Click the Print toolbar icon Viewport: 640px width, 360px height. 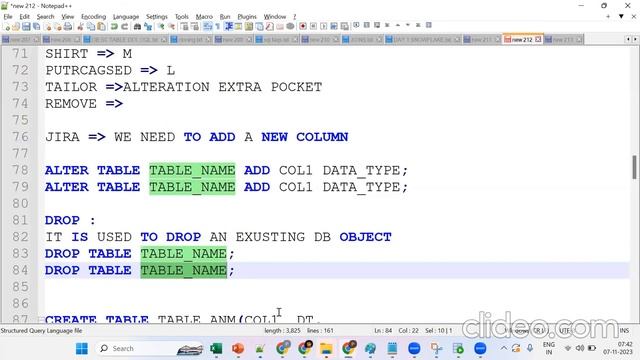click(68, 27)
